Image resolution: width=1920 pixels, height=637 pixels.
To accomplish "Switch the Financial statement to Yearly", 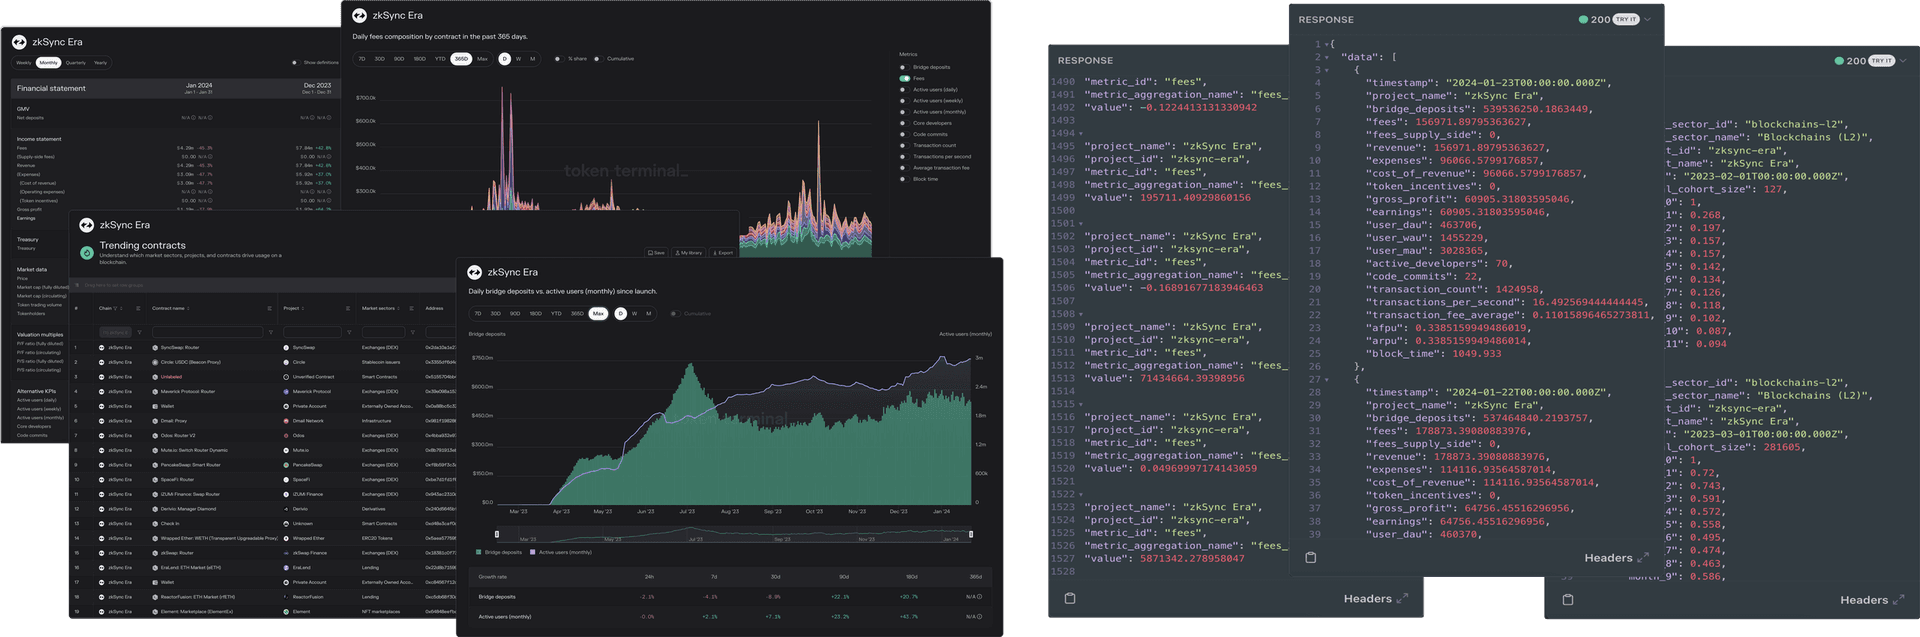I will tap(100, 62).
